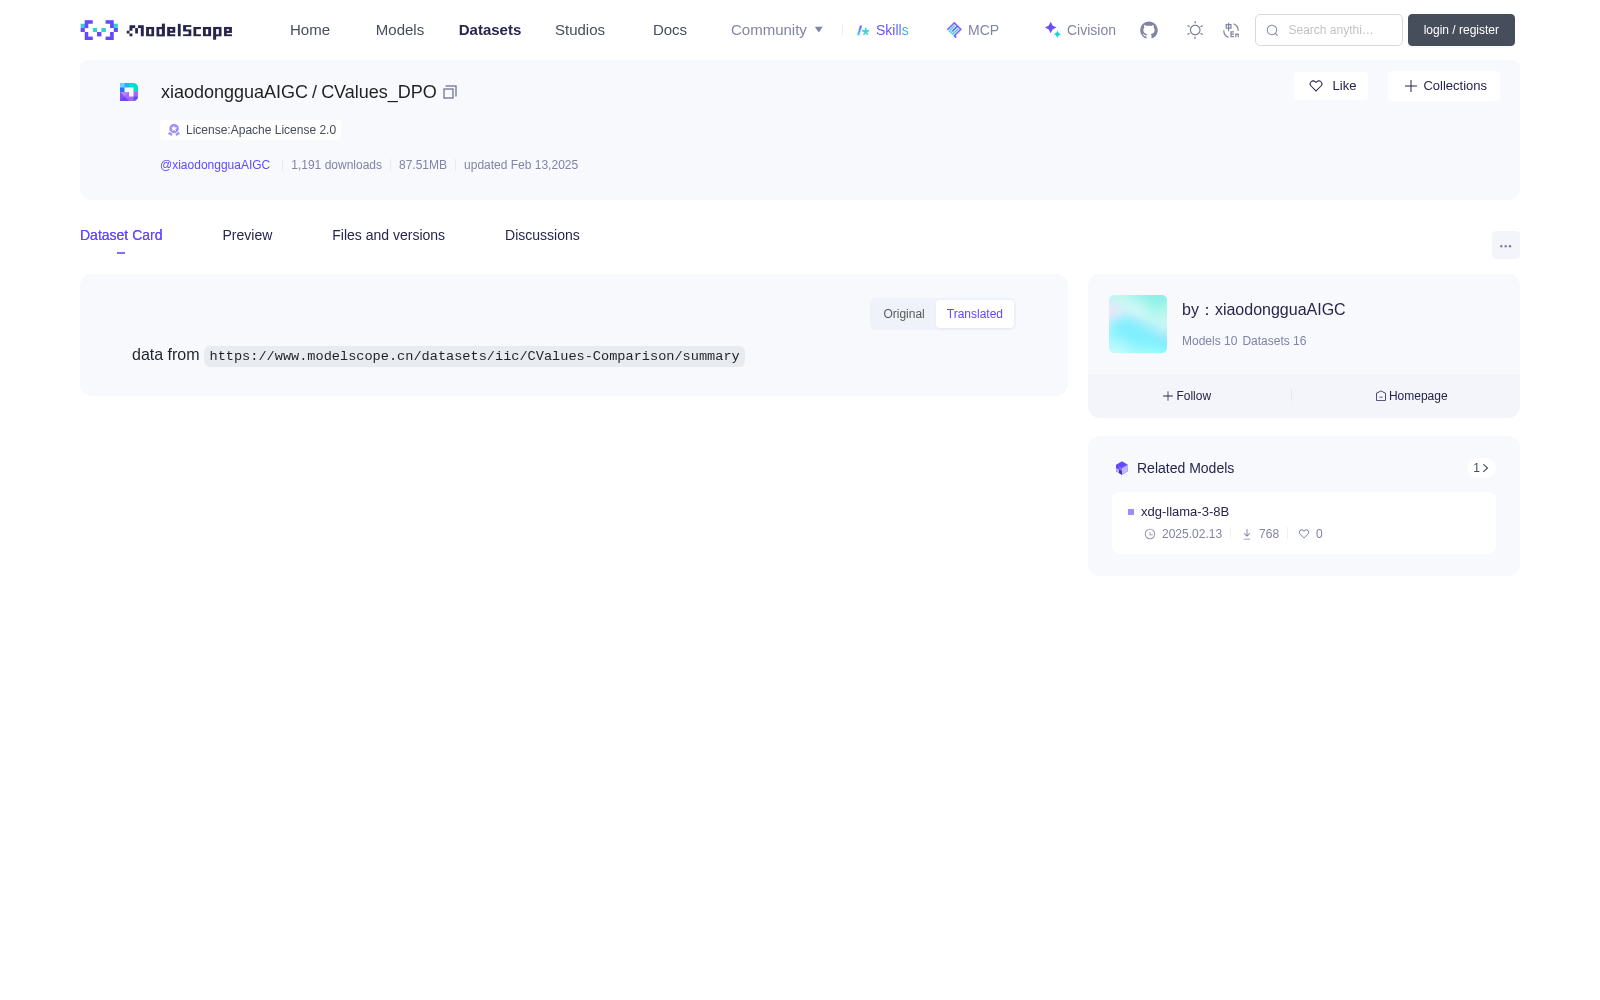
Task: Click the plus icon on Collections
Action: pos(1411,86)
